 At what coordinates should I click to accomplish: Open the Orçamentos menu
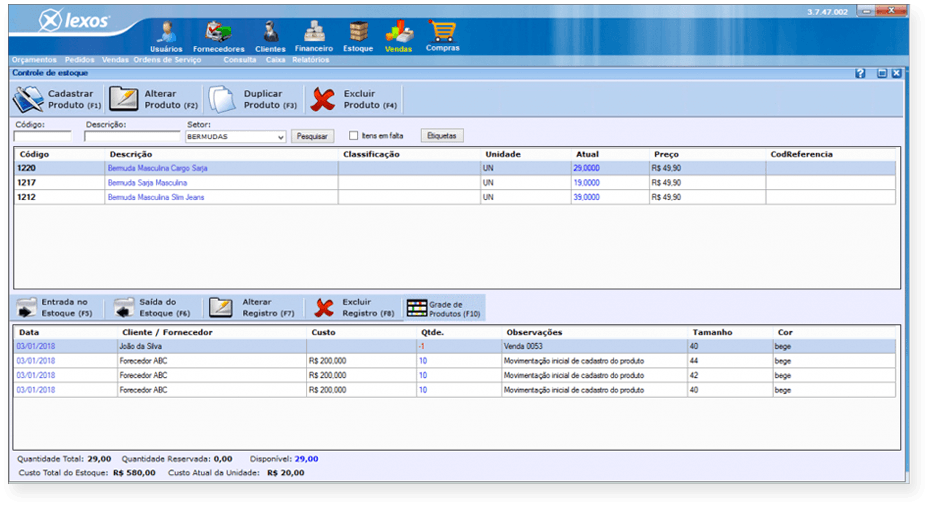[34, 60]
